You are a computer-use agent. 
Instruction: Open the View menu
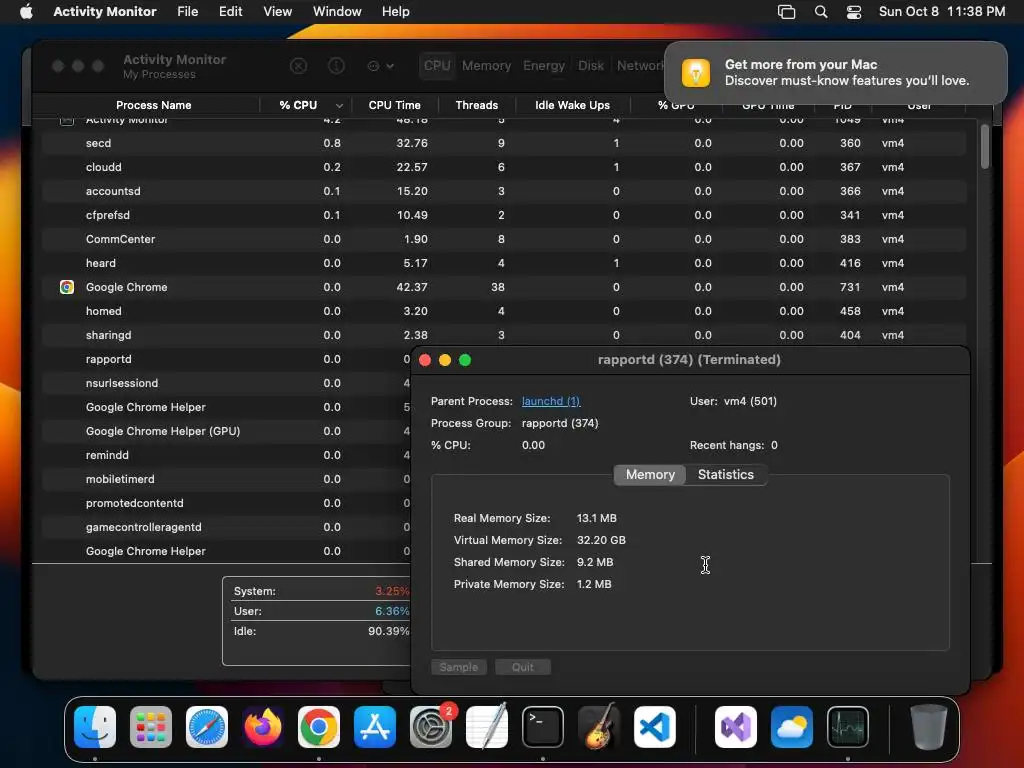pos(278,12)
